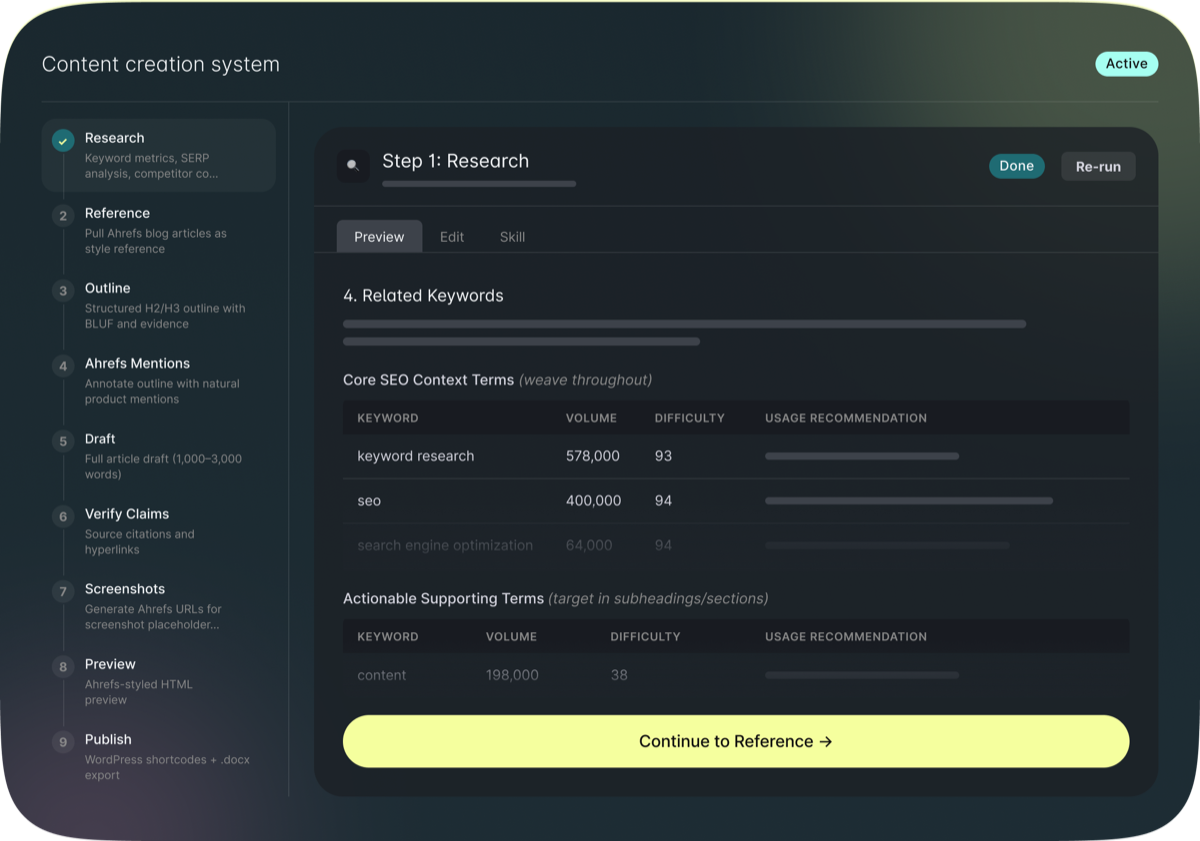The height and width of the screenshot is (841, 1200).
Task: Switch to the Edit tab
Action: [x=452, y=237]
